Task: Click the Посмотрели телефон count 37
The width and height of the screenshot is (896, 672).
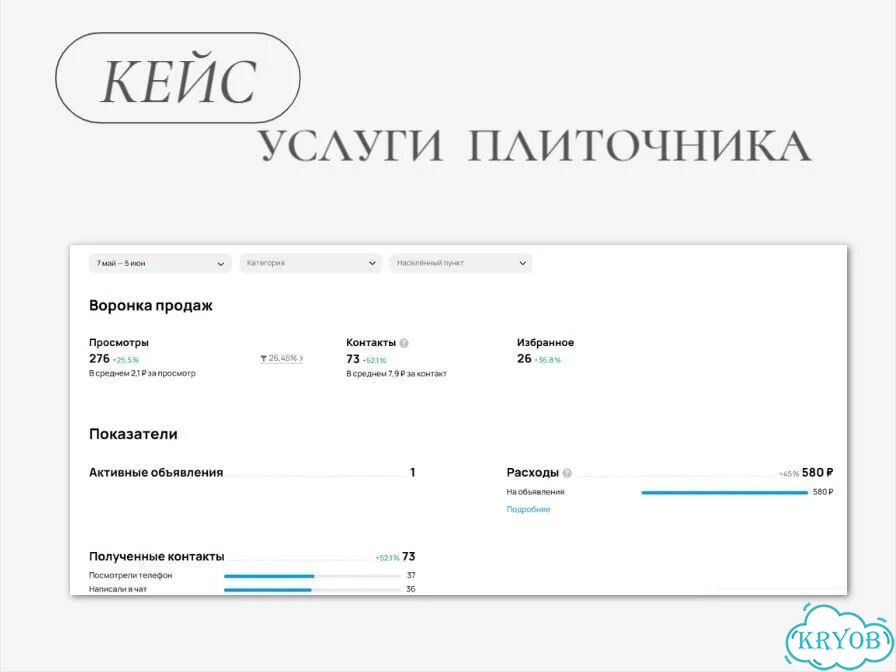Action: click(x=411, y=575)
